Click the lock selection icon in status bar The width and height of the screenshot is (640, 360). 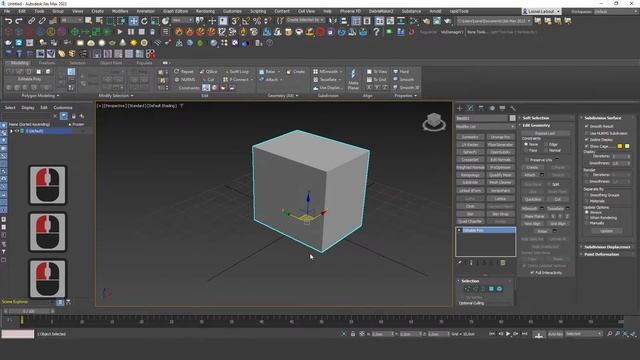(353, 334)
